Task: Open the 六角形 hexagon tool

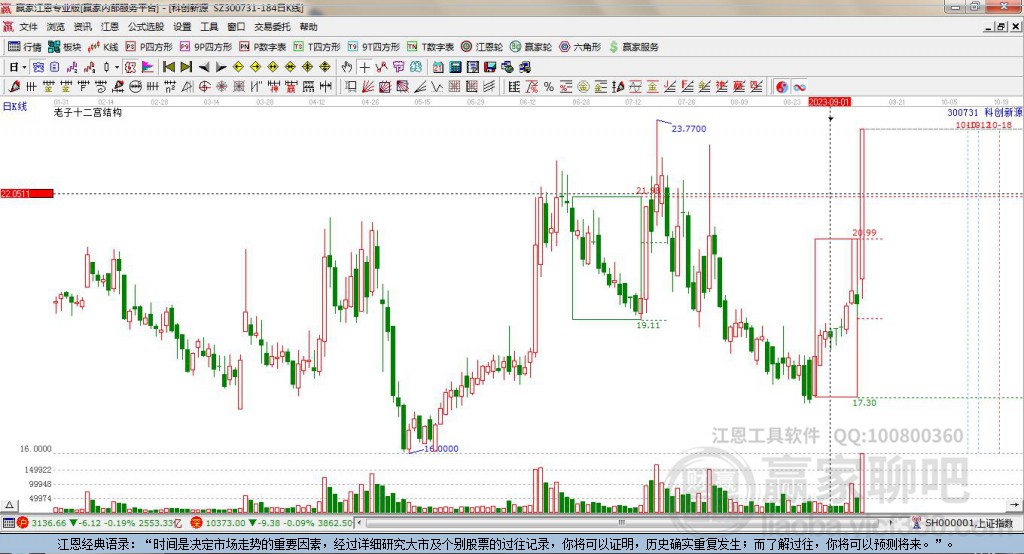Action: [x=580, y=46]
